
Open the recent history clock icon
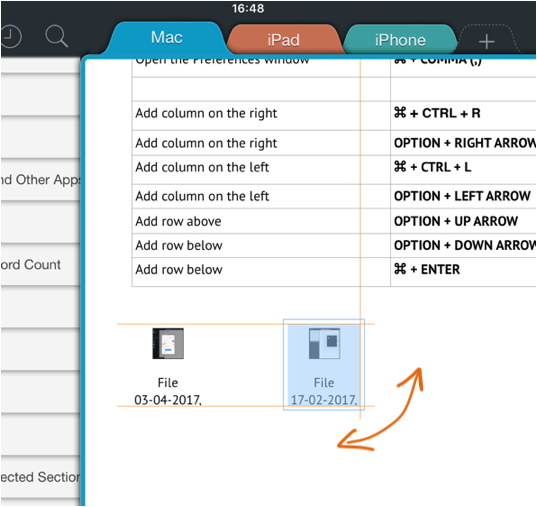pyautogui.click(x=10, y=36)
